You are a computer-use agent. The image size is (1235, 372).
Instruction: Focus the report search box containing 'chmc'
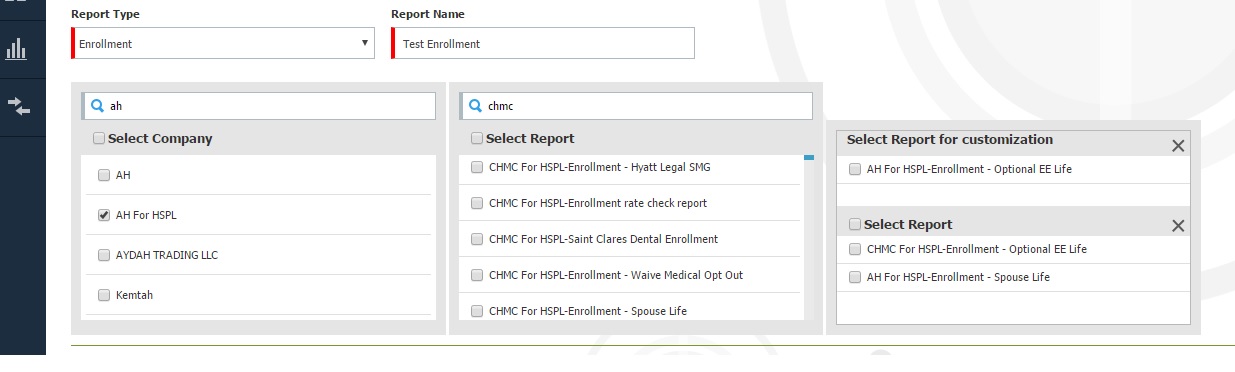tap(636, 106)
